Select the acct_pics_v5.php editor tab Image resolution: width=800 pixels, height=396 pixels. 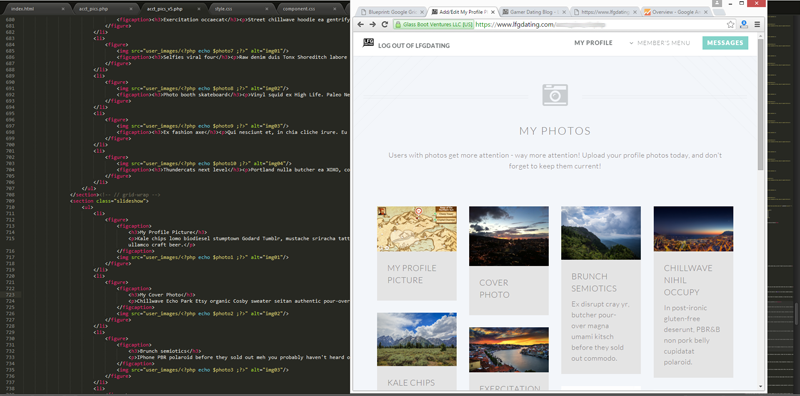(173, 9)
